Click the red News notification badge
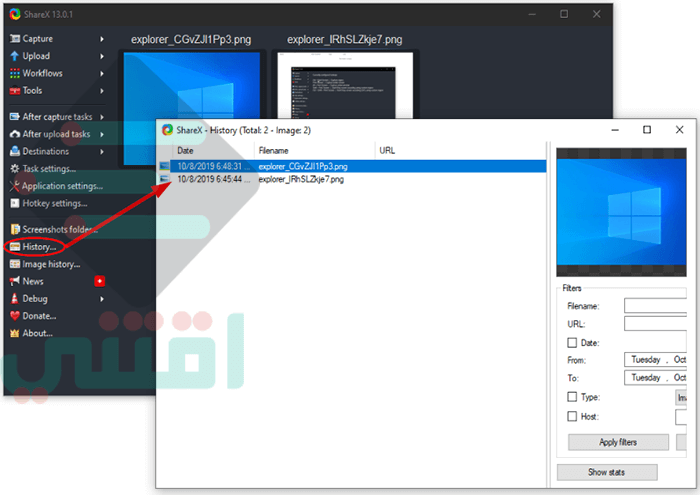Image resolution: width=700 pixels, height=495 pixels. pyautogui.click(x=100, y=281)
